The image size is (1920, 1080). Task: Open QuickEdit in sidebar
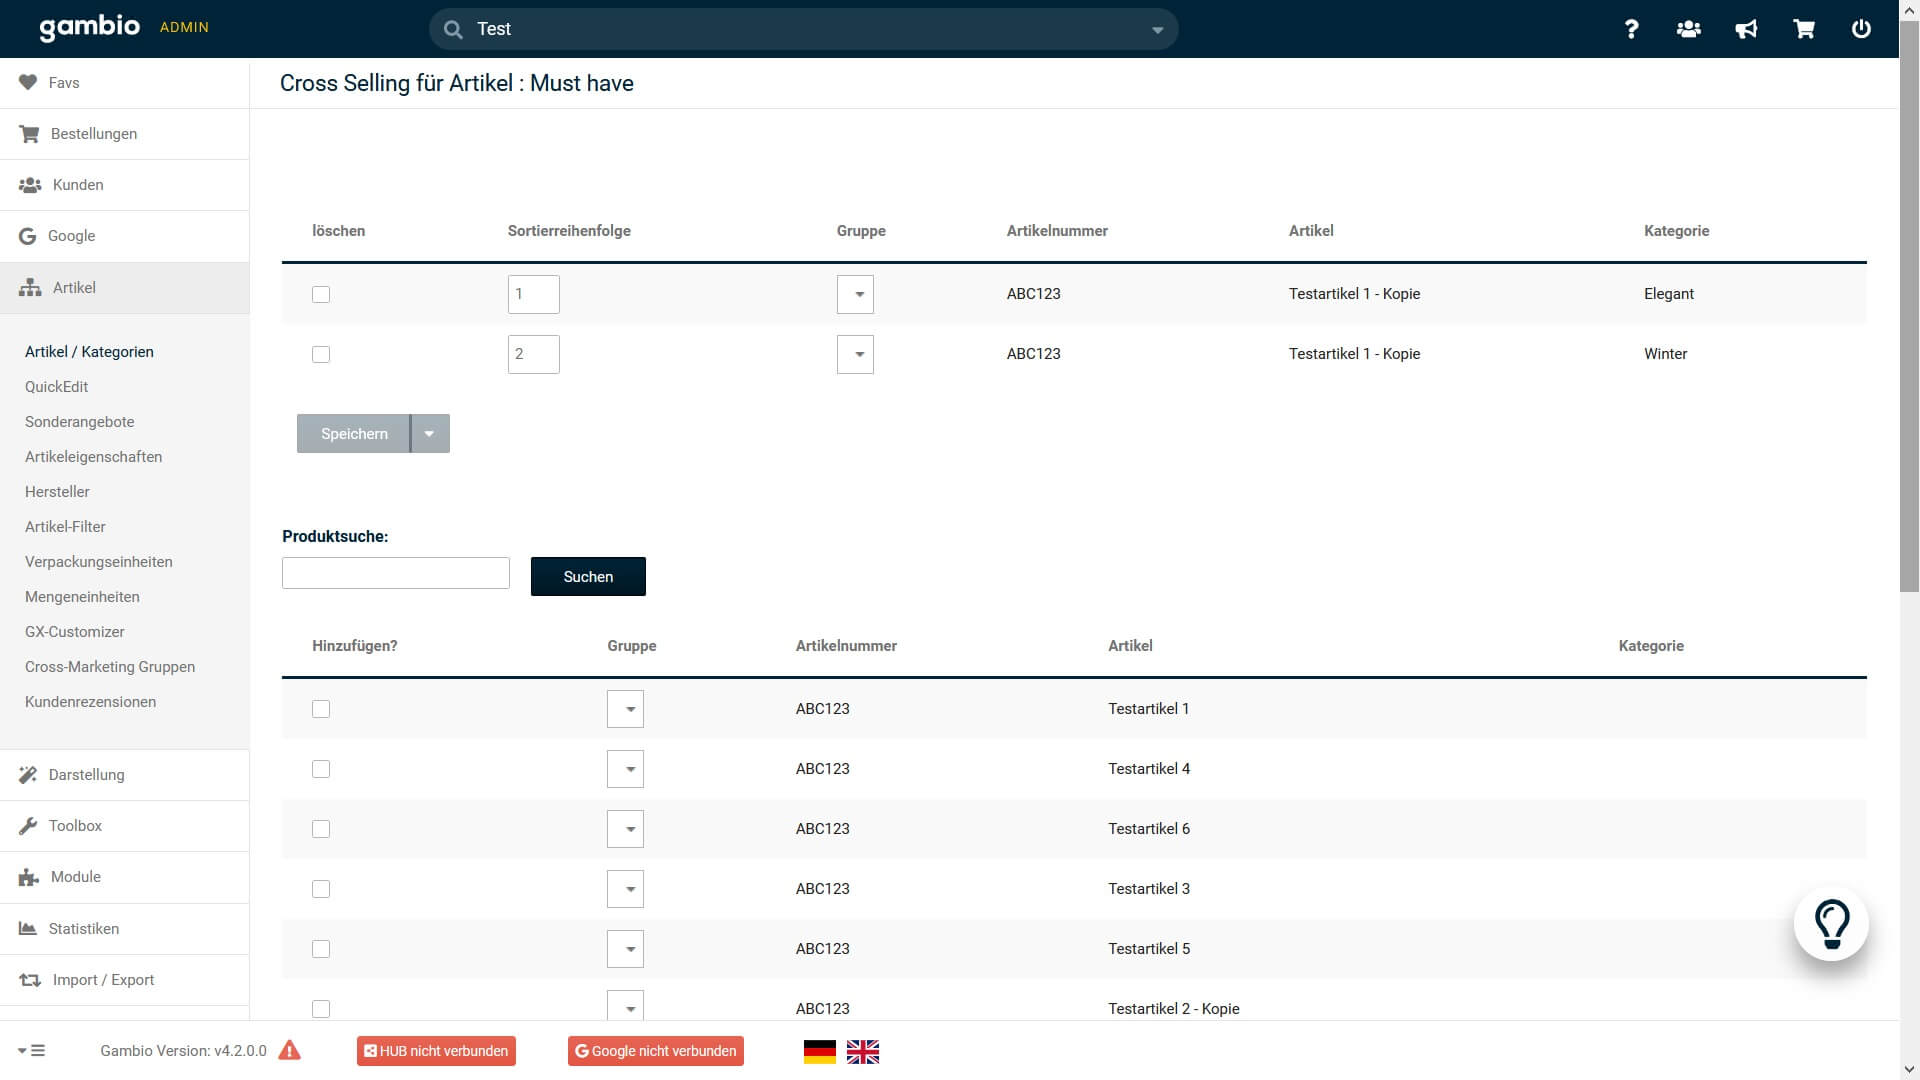[x=56, y=387]
